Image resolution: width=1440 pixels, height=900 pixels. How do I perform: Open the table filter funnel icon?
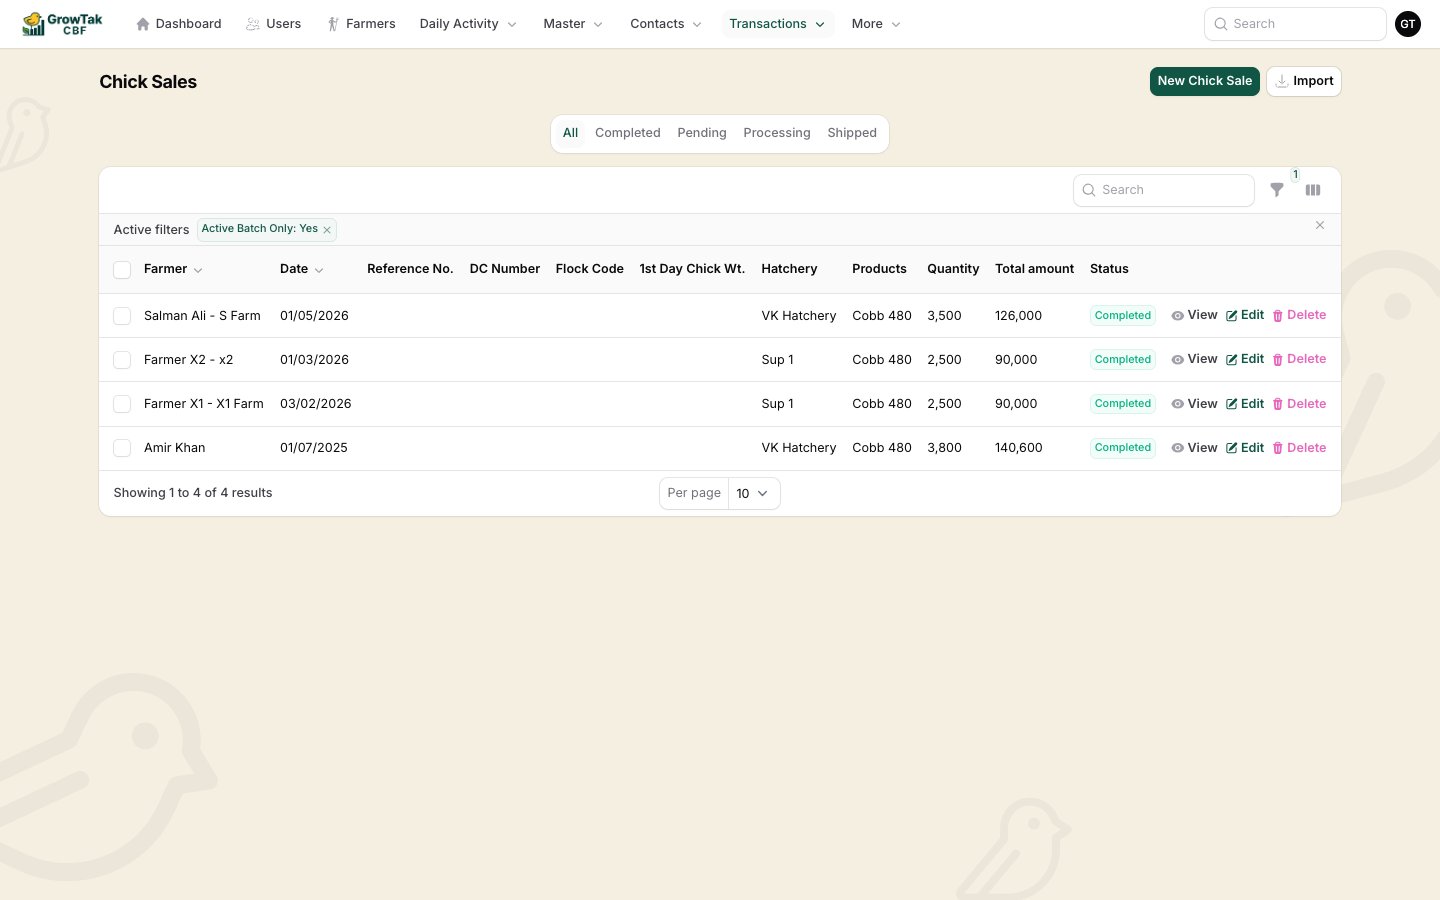pyautogui.click(x=1277, y=190)
